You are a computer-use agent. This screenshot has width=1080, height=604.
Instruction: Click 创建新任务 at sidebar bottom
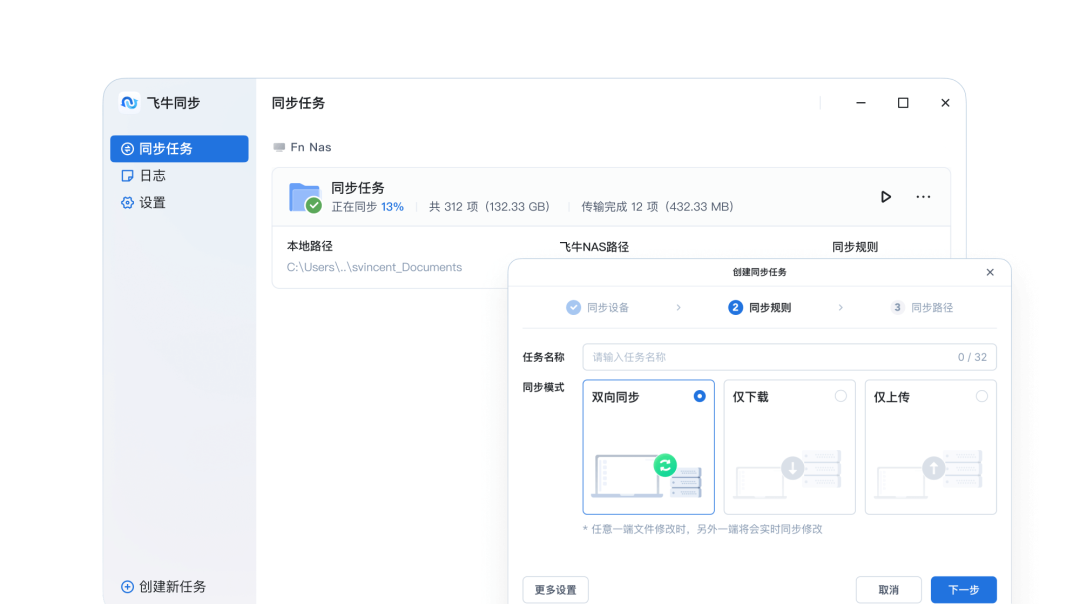coord(164,587)
